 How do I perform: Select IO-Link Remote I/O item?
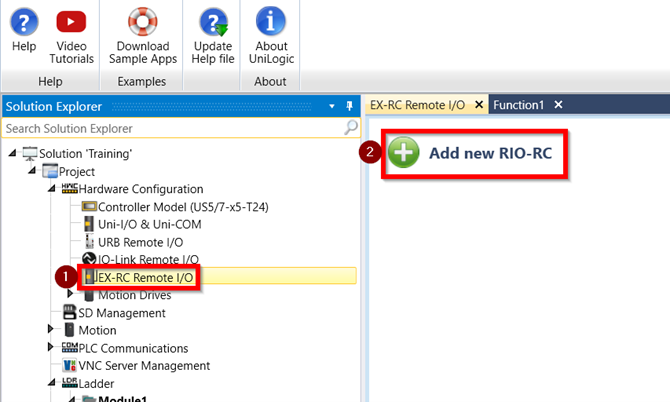click(x=148, y=260)
